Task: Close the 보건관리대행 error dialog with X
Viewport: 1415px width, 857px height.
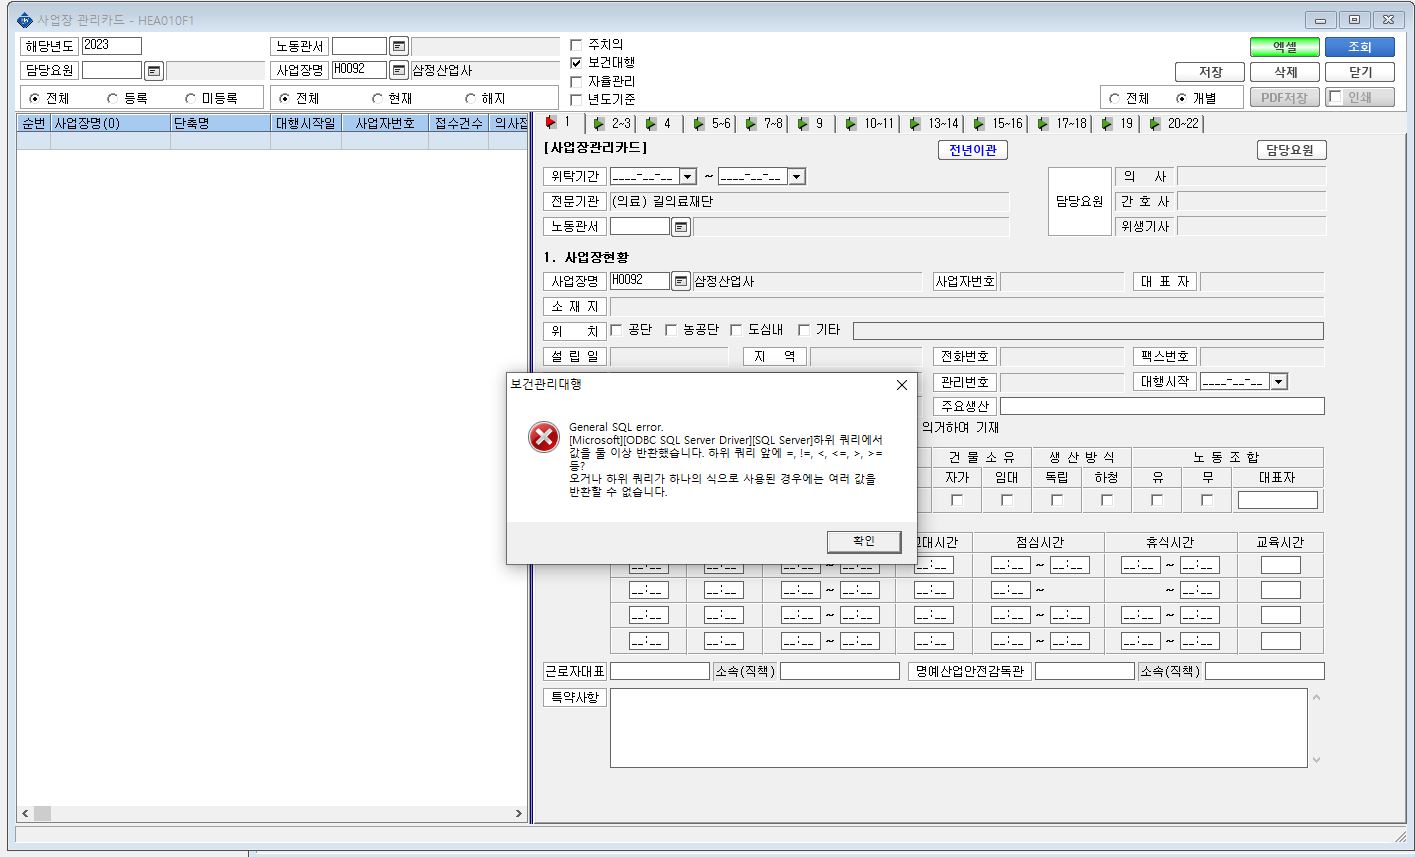Action: [901, 385]
